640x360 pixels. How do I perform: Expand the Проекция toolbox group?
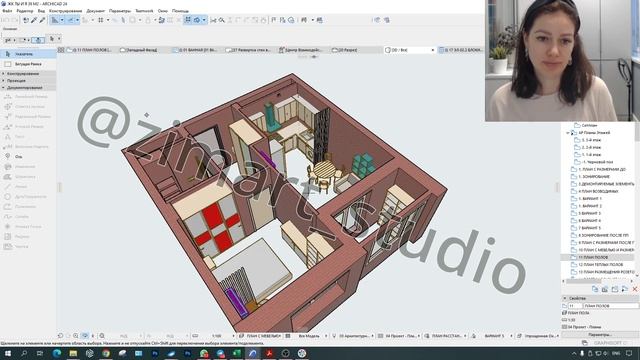click(x=28, y=80)
